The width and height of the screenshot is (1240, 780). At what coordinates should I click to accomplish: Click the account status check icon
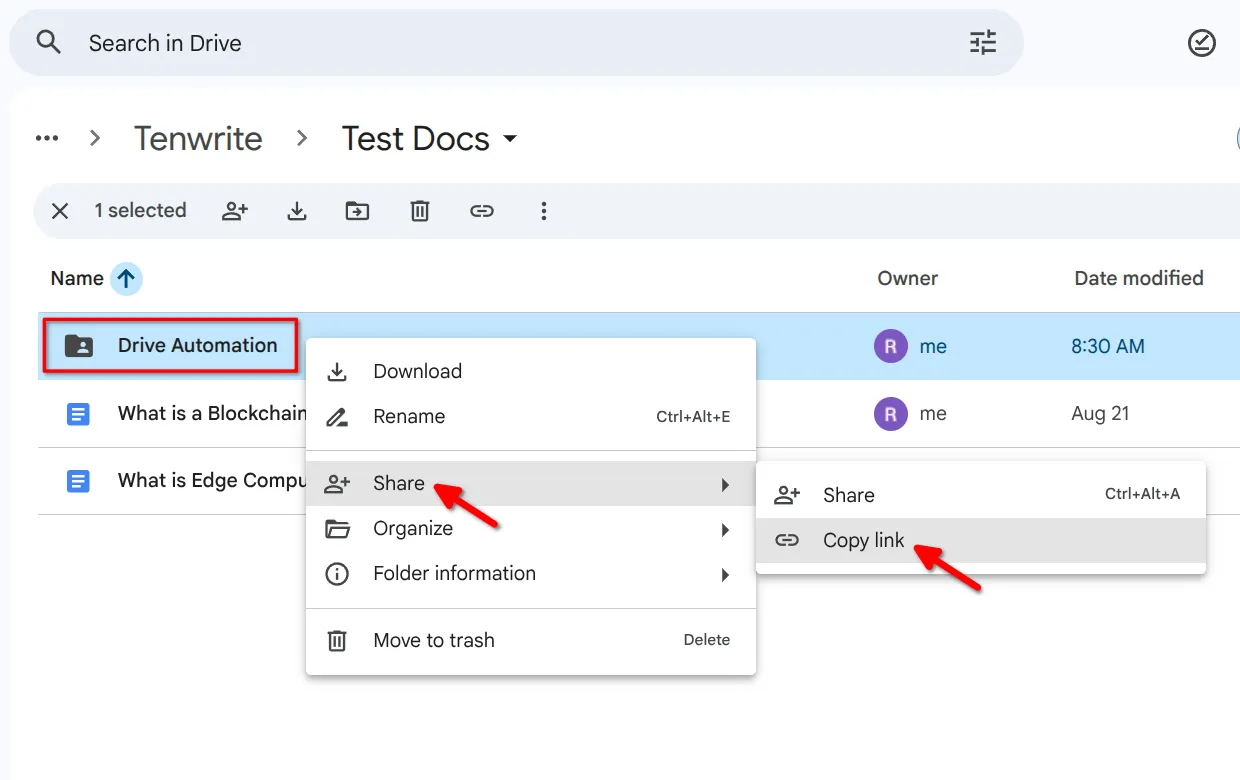tap(1201, 43)
